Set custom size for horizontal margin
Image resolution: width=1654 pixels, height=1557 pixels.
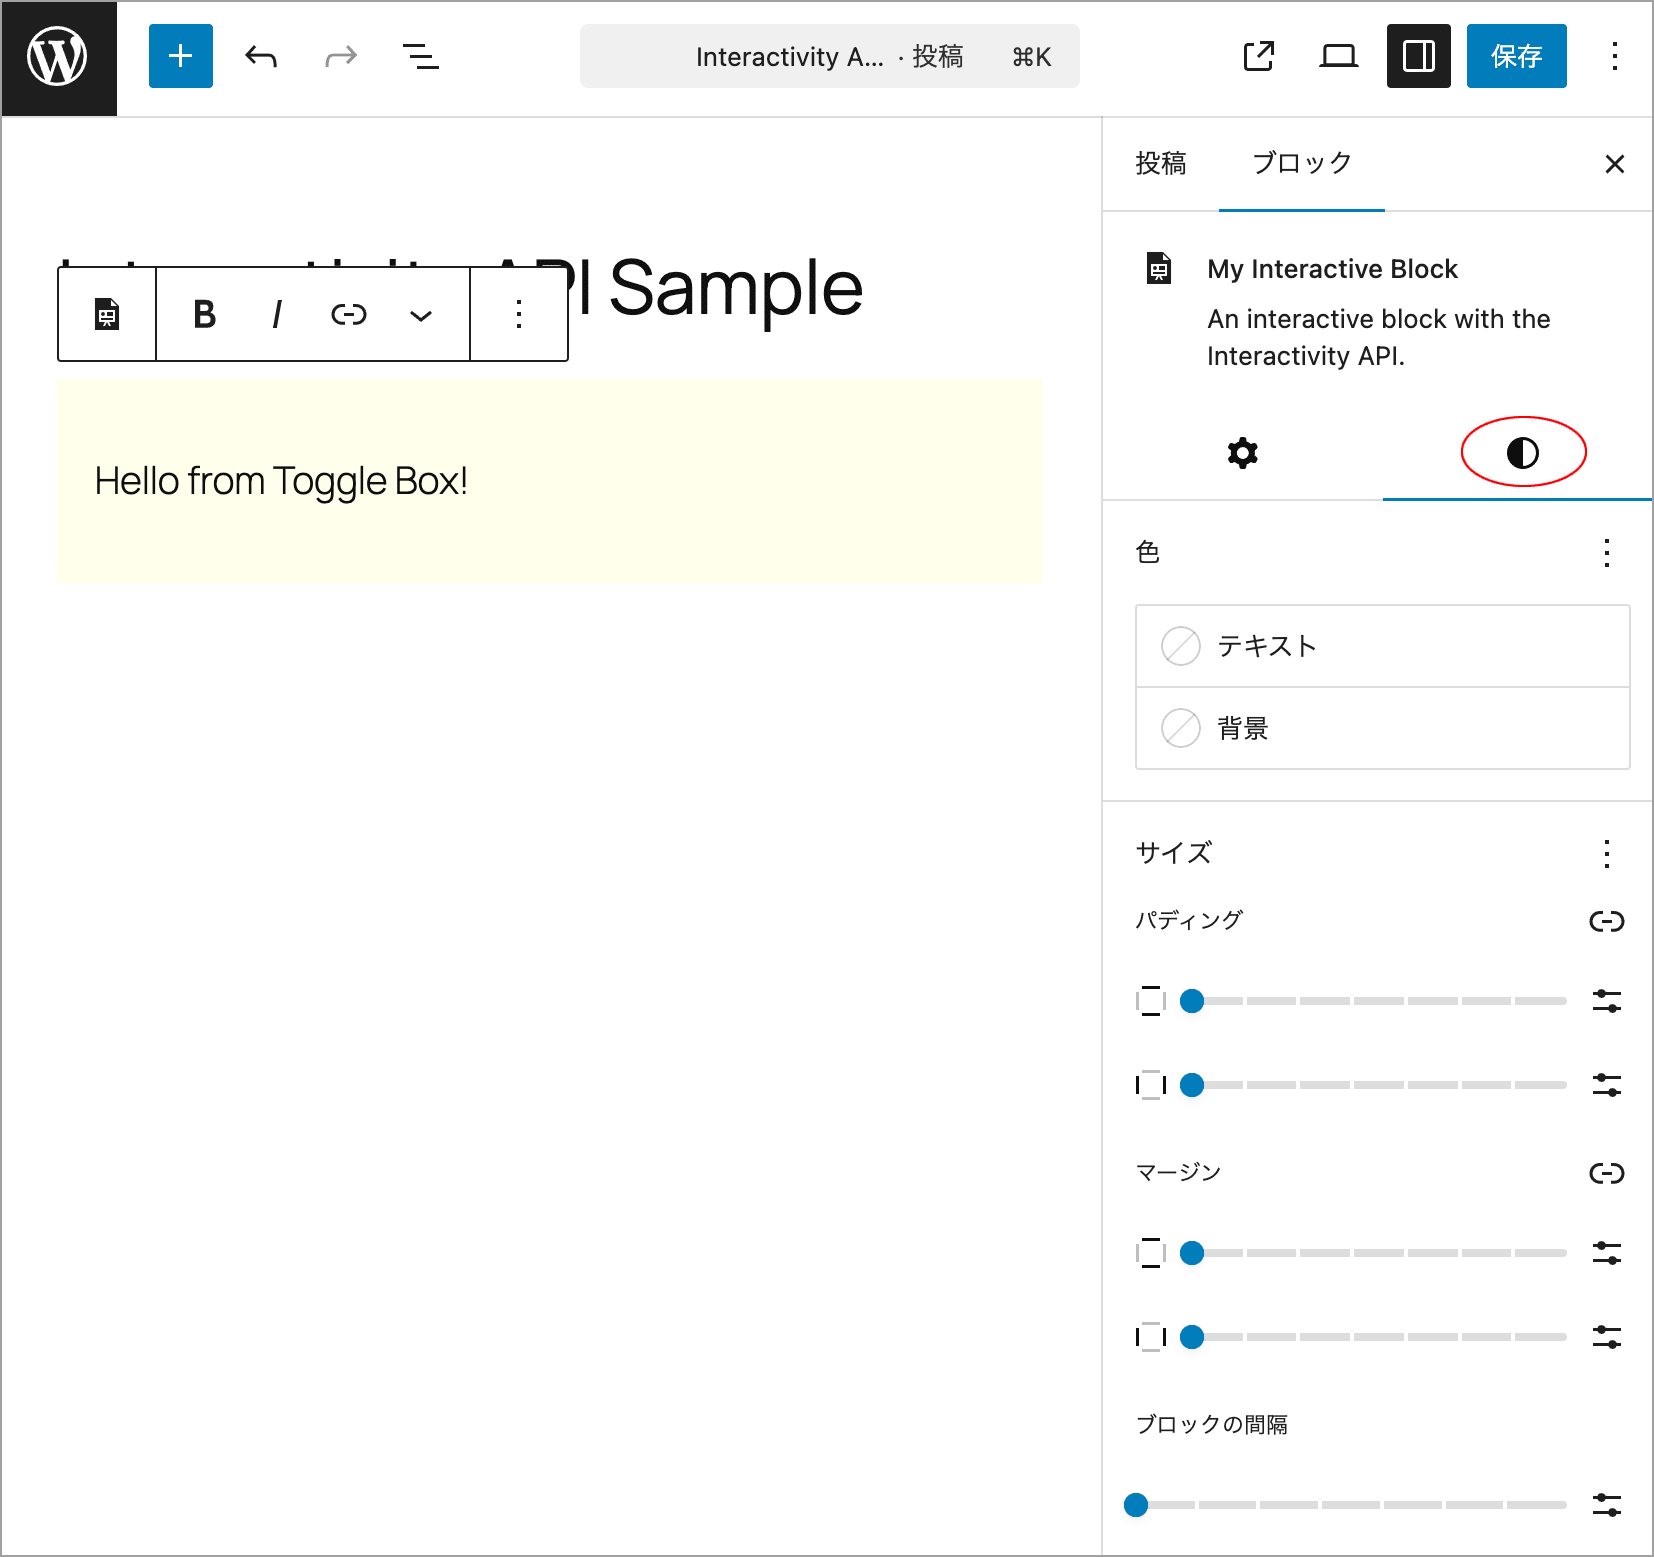pos(1607,1337)
